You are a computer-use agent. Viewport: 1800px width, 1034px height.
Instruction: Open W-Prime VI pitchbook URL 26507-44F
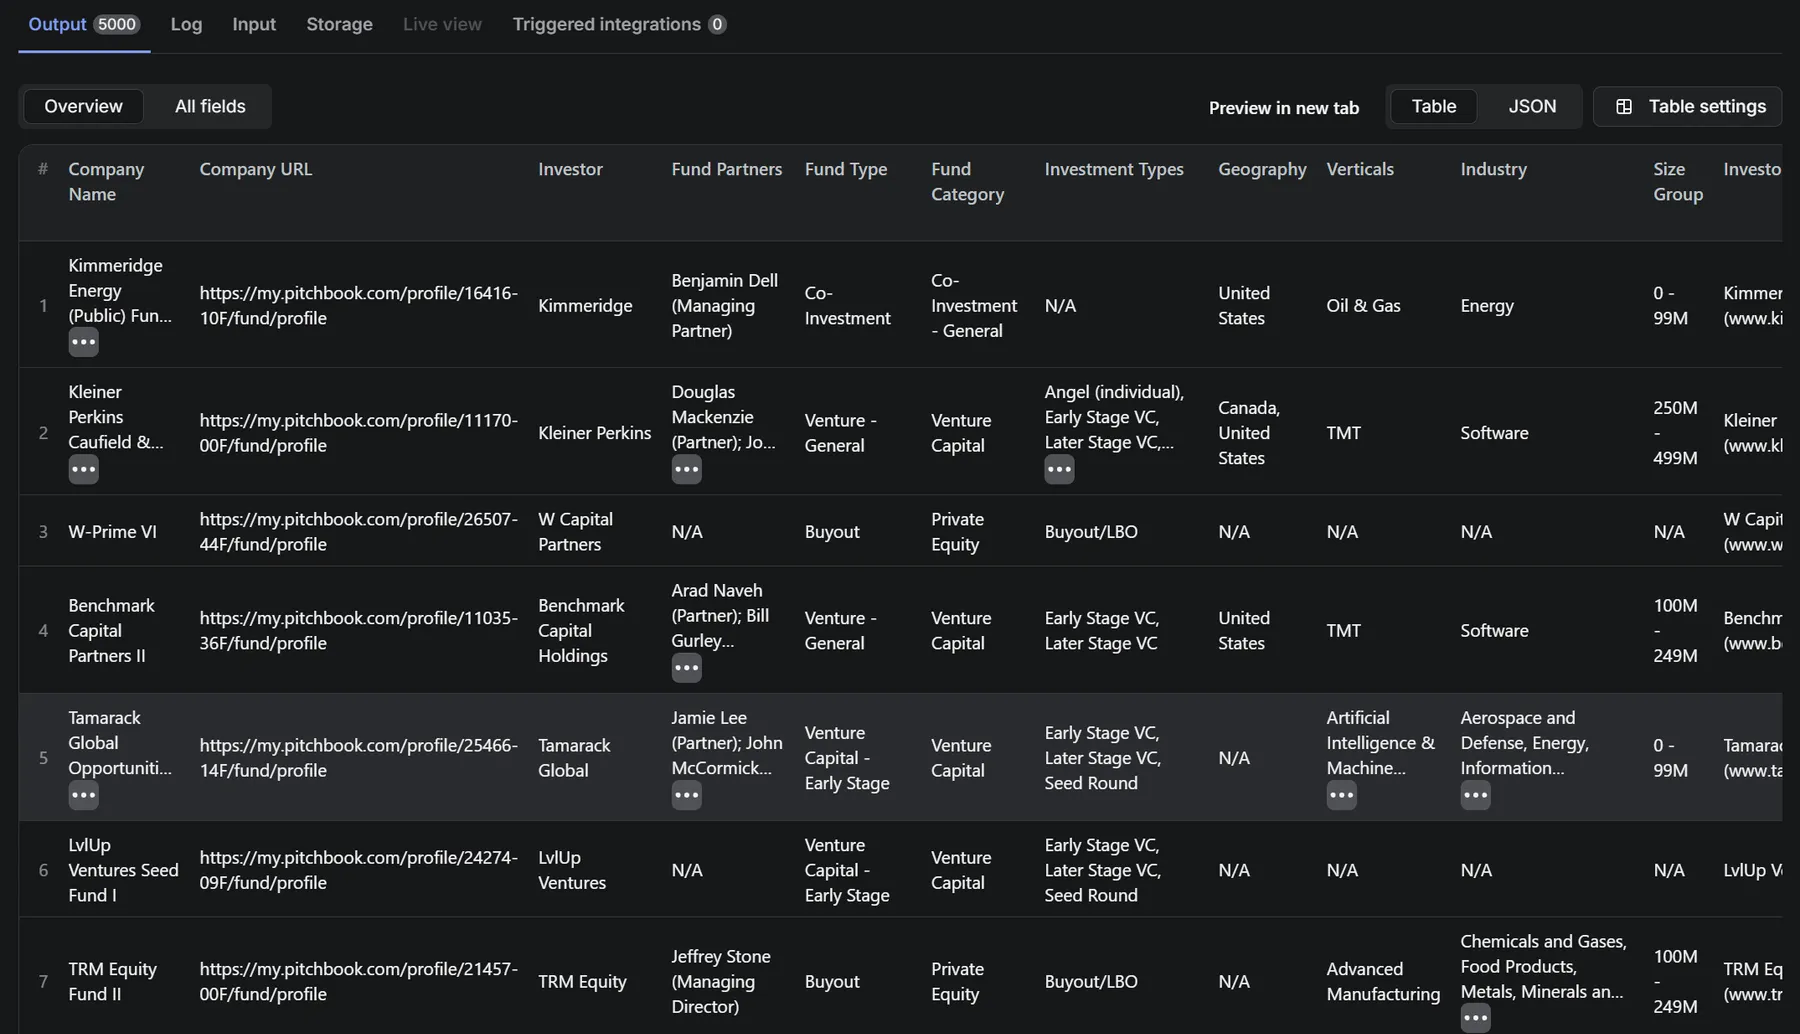358,531
